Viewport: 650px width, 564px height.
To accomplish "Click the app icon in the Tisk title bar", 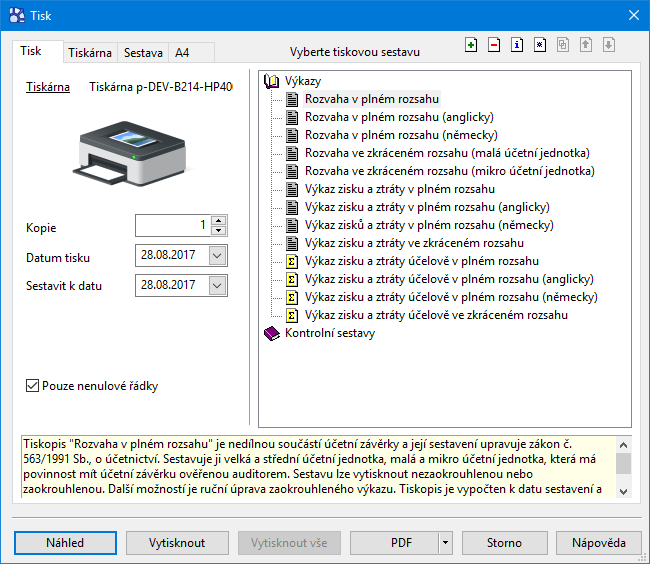I will coord(17,15).
